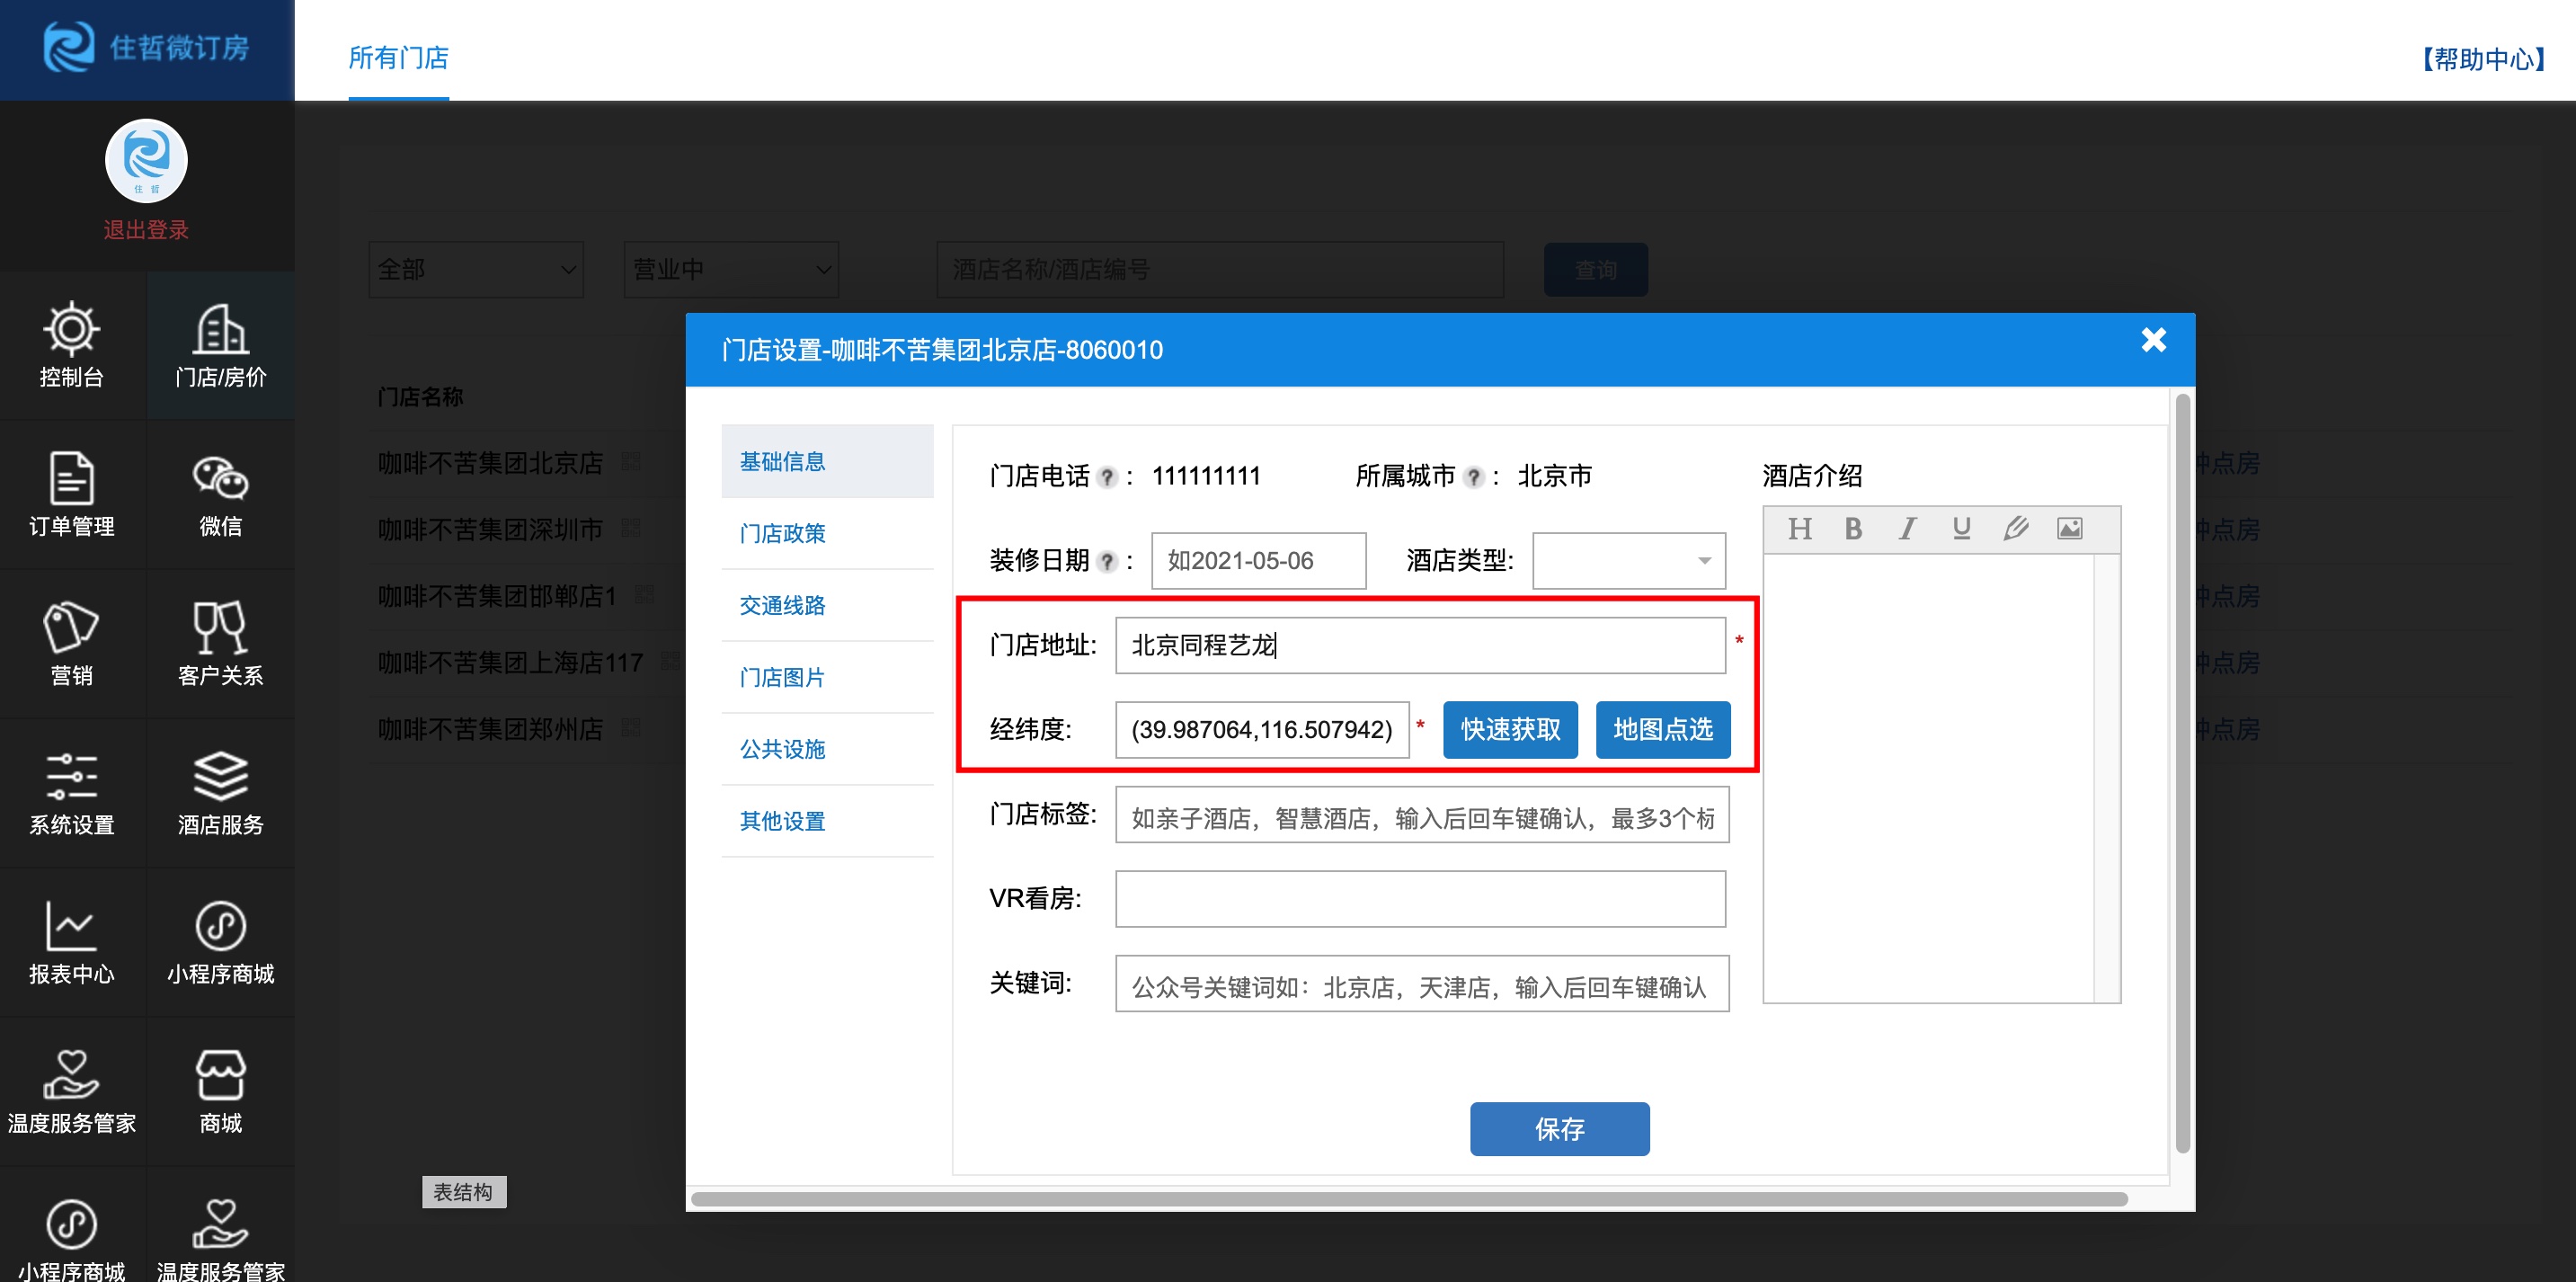Click the dialog's horizontal scrollbar
The height and width of the screenshot is (1282, 2576).
1408,1198
